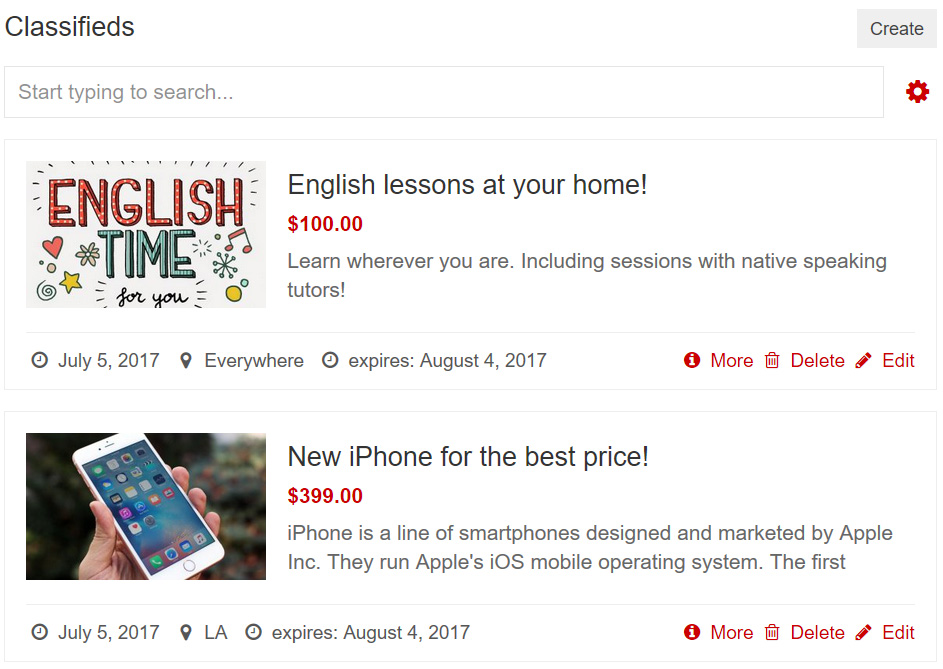Click the pencil icon for iPhone listing

(x=863, y=632)
